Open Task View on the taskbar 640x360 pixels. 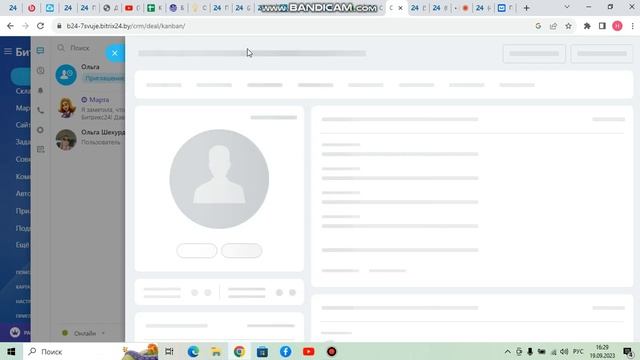[169, 351]
